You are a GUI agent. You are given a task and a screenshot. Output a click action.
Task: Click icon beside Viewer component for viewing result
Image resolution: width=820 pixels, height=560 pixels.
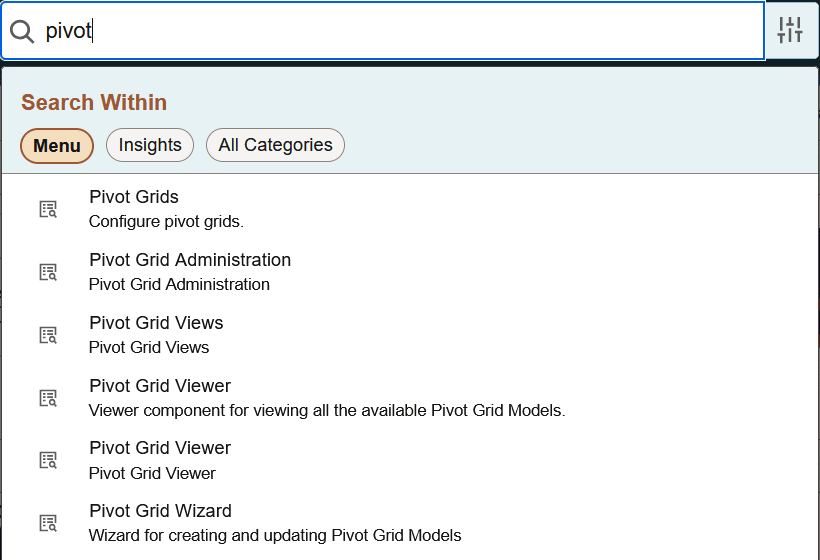48,397
